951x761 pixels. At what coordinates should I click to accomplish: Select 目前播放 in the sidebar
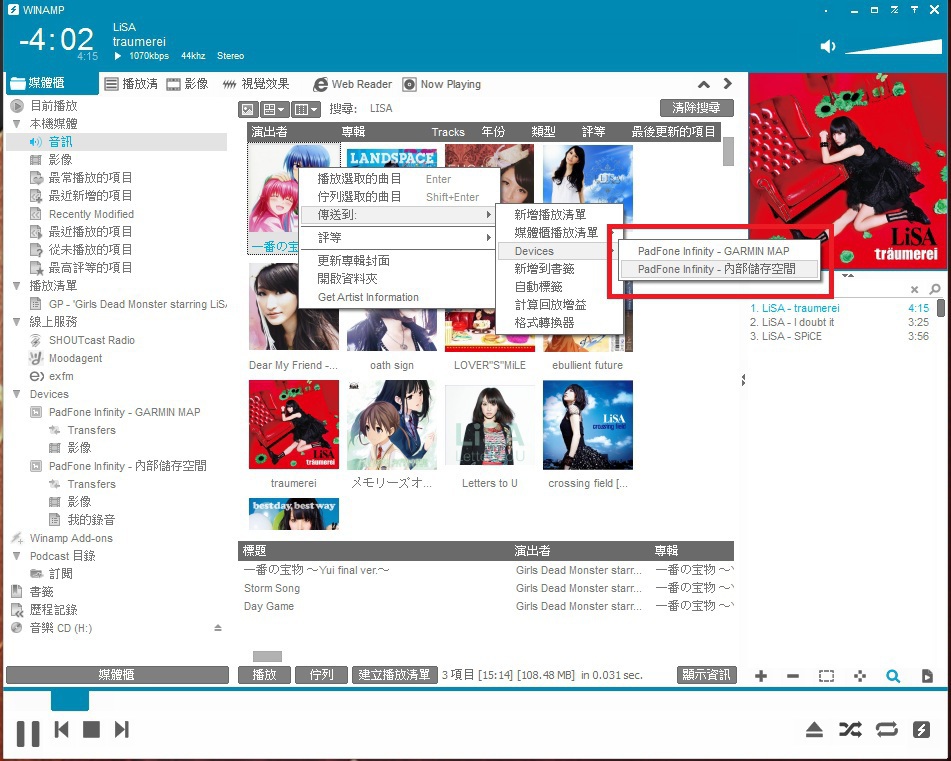(x=54, y=106)
